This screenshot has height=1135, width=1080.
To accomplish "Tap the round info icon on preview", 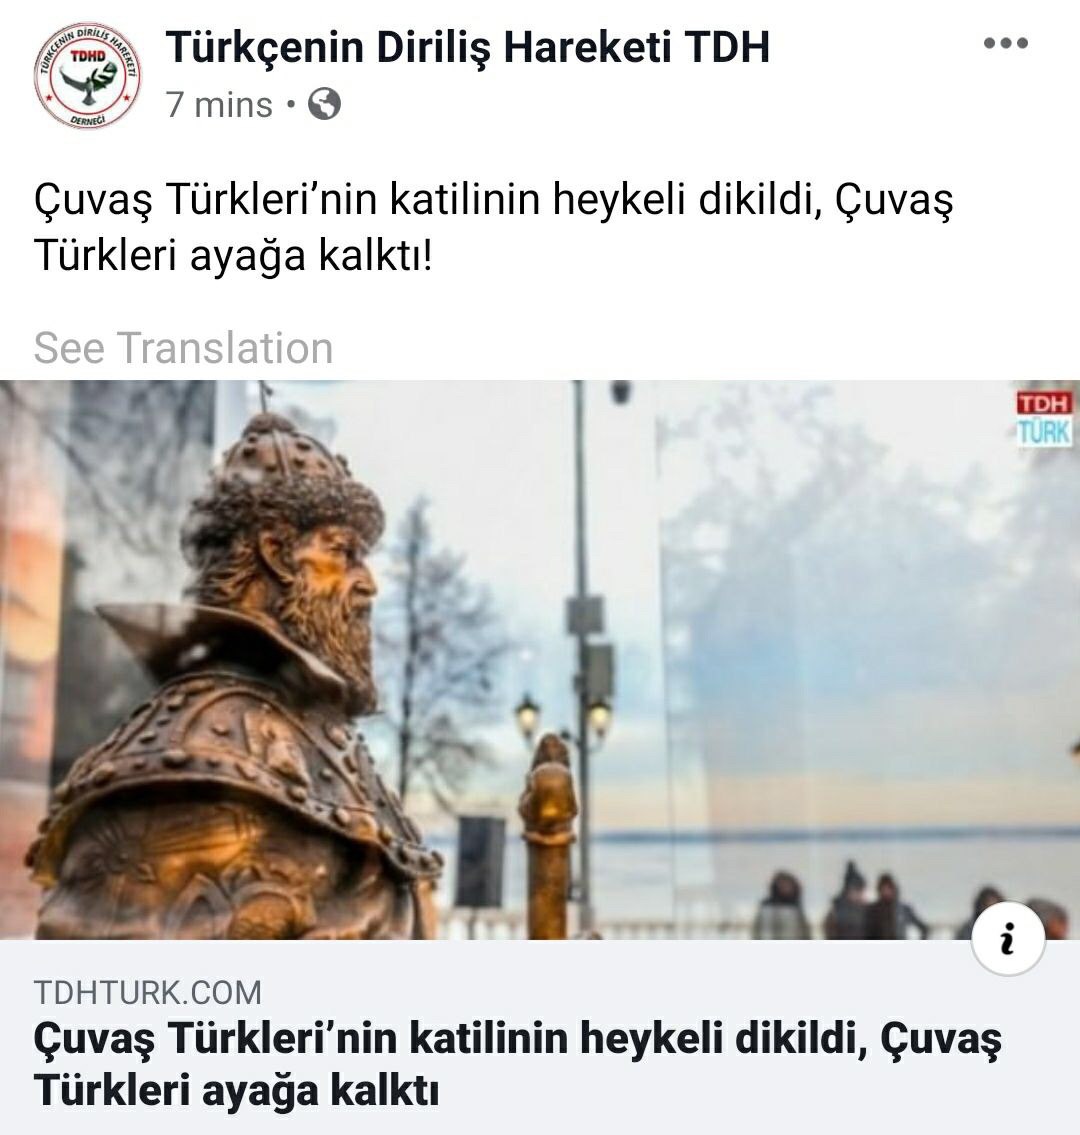I will coord(1008,939).
